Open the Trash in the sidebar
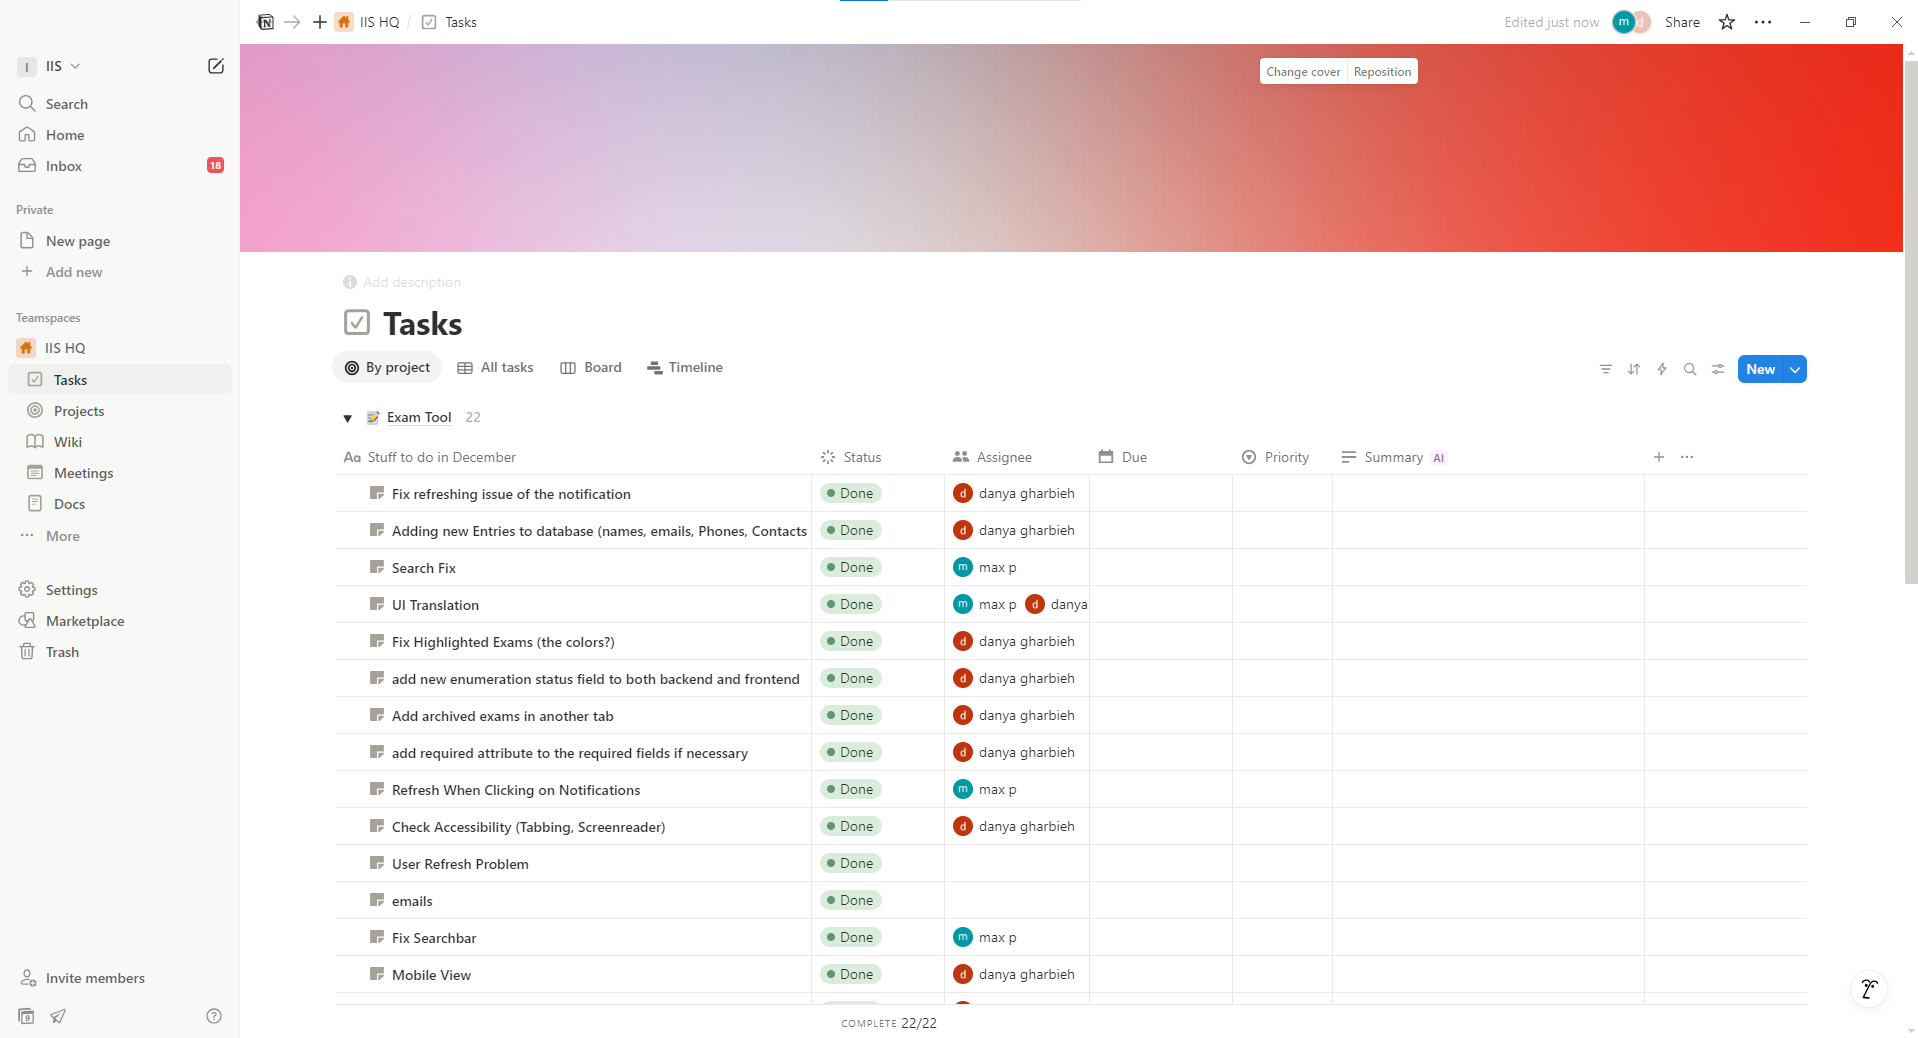 [x=61, y=651]
